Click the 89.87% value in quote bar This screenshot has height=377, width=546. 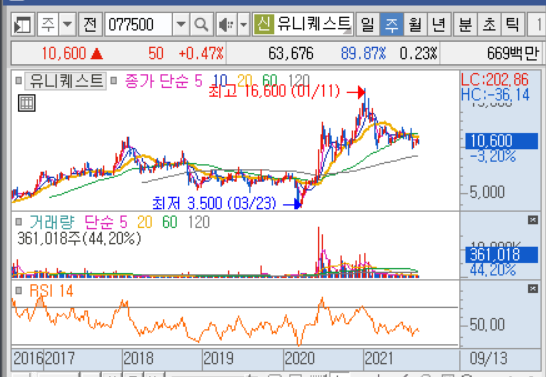coord(364,53)
